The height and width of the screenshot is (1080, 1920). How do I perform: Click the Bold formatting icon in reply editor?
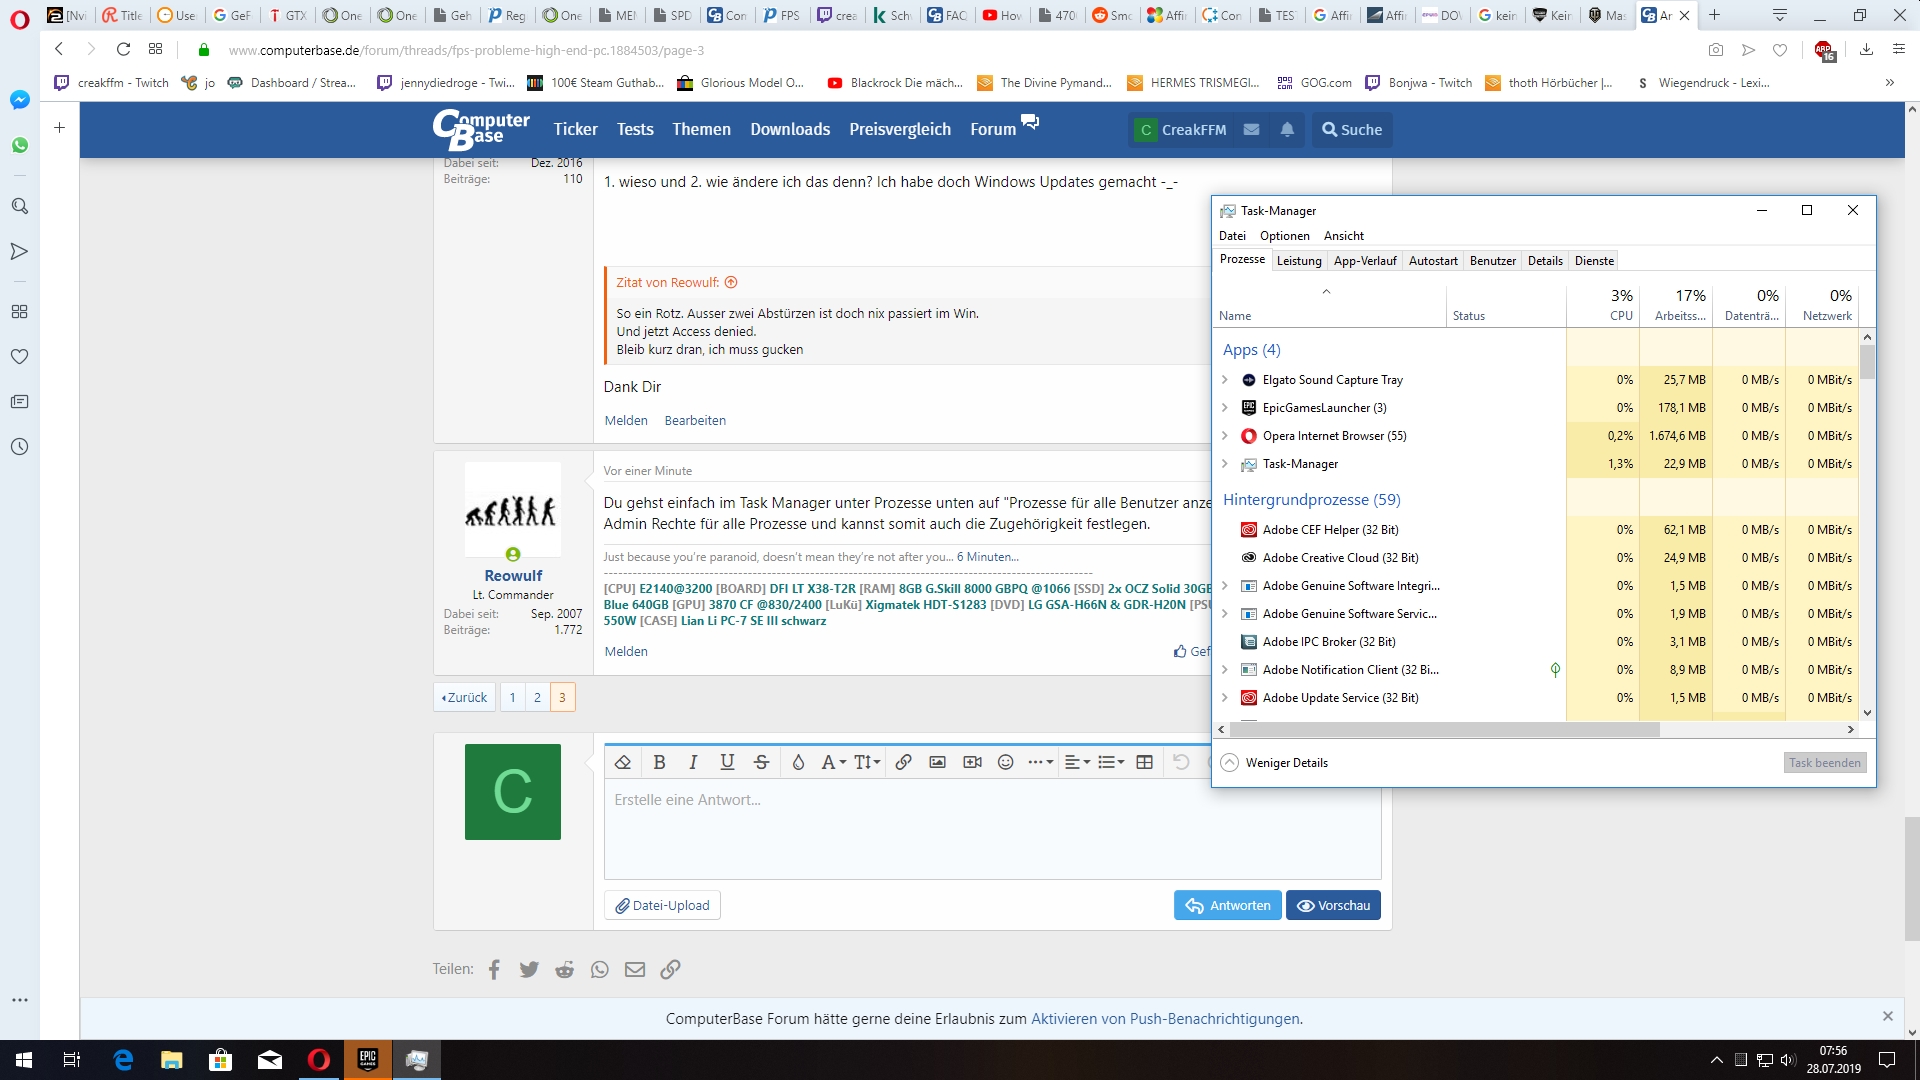coord(659,762)
